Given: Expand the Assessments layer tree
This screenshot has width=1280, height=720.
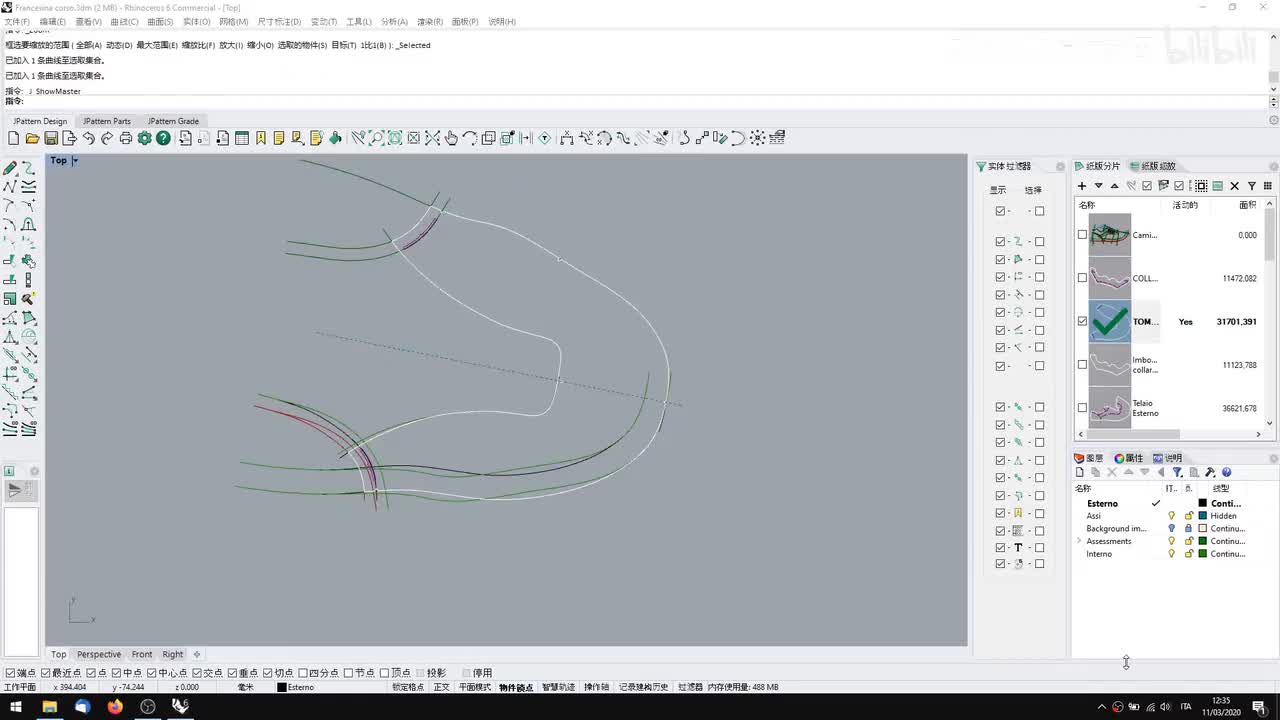Looking at the screenshot, I should tap(1079, 541).
